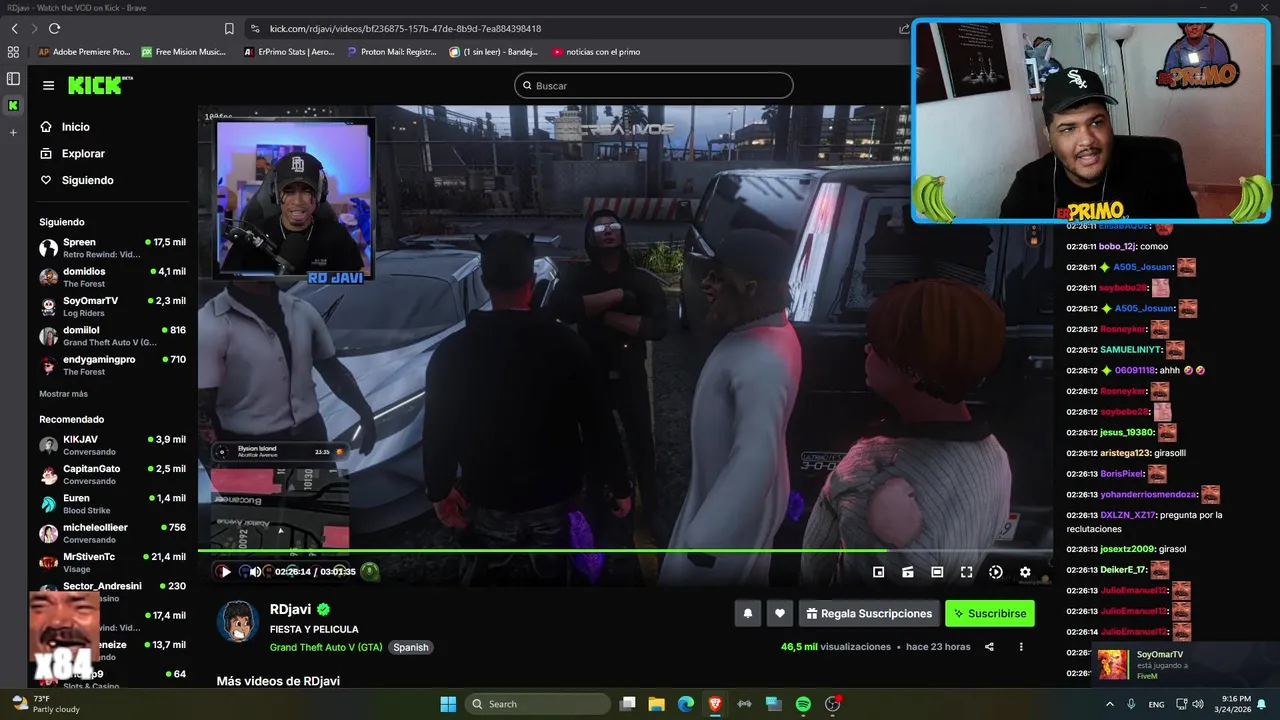Open Adobe Premiere Pro bookmark

[85, 52]
